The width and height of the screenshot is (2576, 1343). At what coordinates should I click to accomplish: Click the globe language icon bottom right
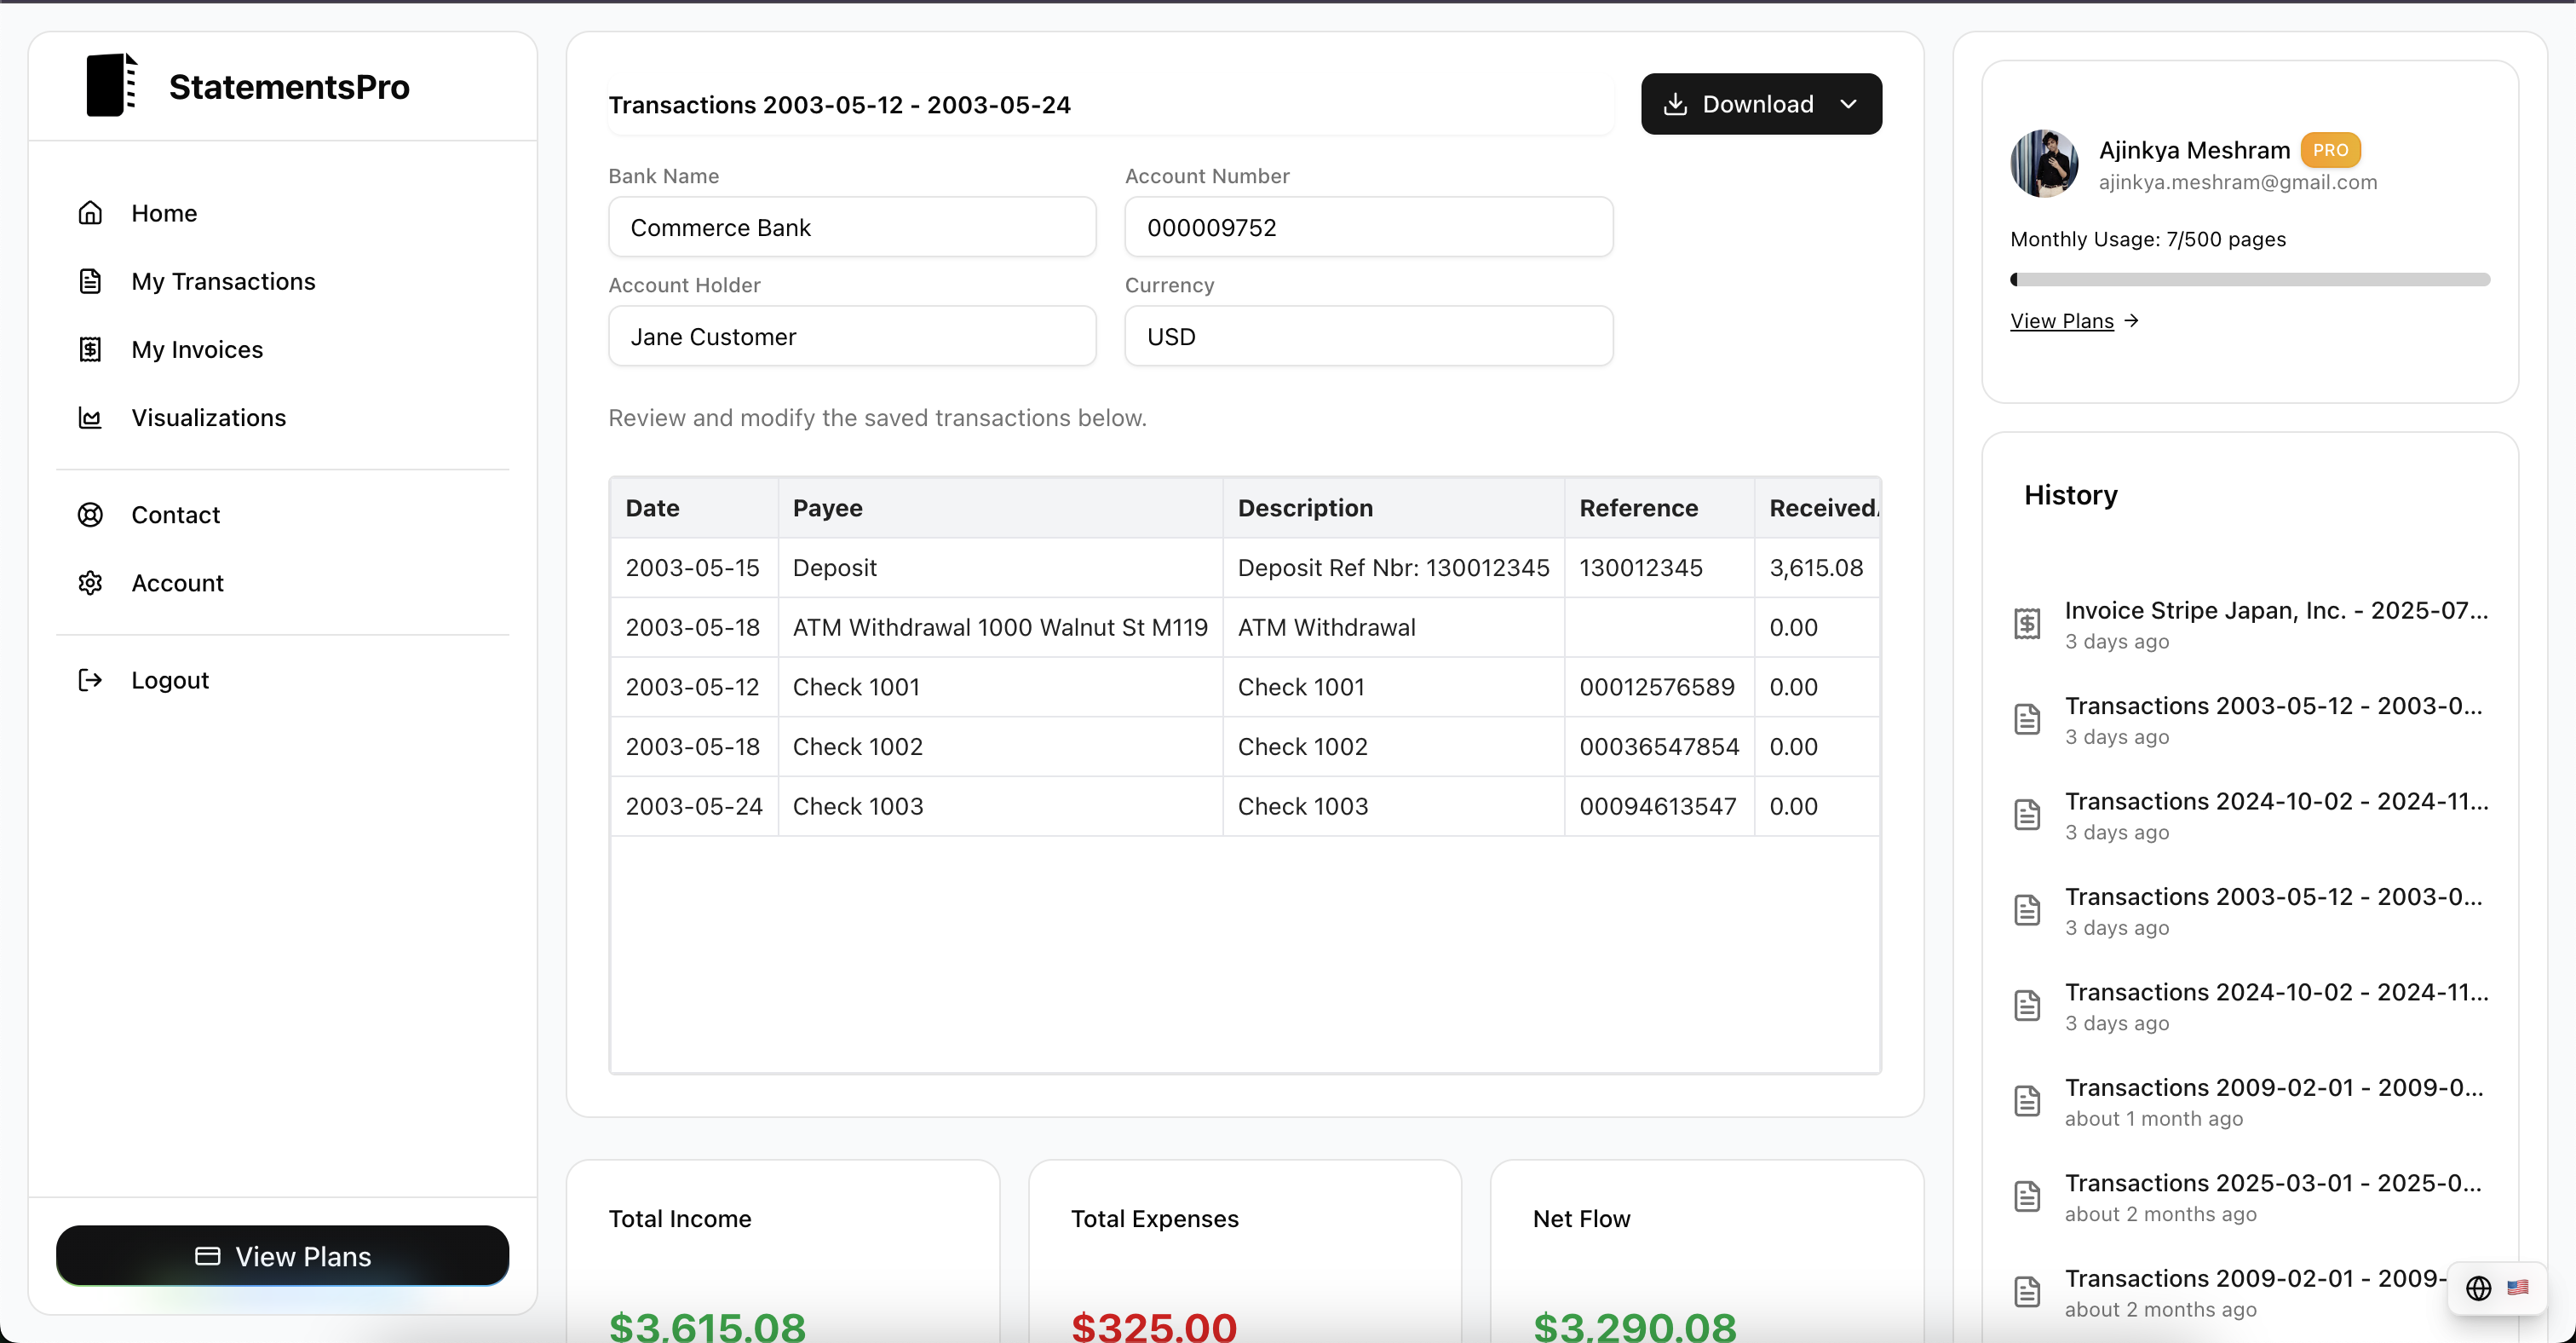coord(2479,1288)
